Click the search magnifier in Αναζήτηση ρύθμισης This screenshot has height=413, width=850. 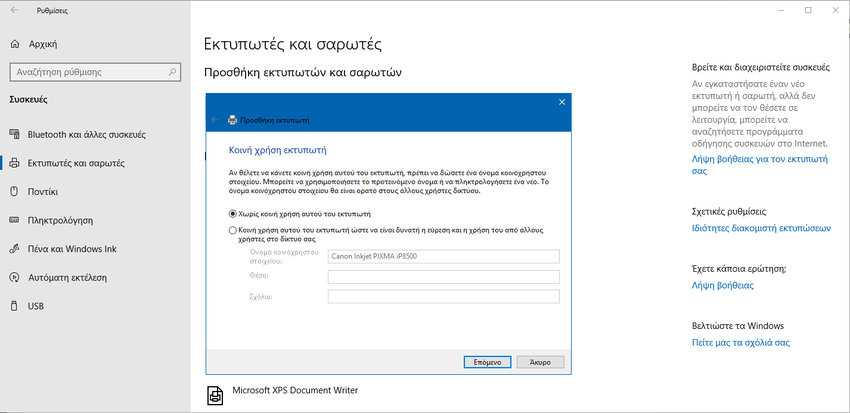[172, 72]
